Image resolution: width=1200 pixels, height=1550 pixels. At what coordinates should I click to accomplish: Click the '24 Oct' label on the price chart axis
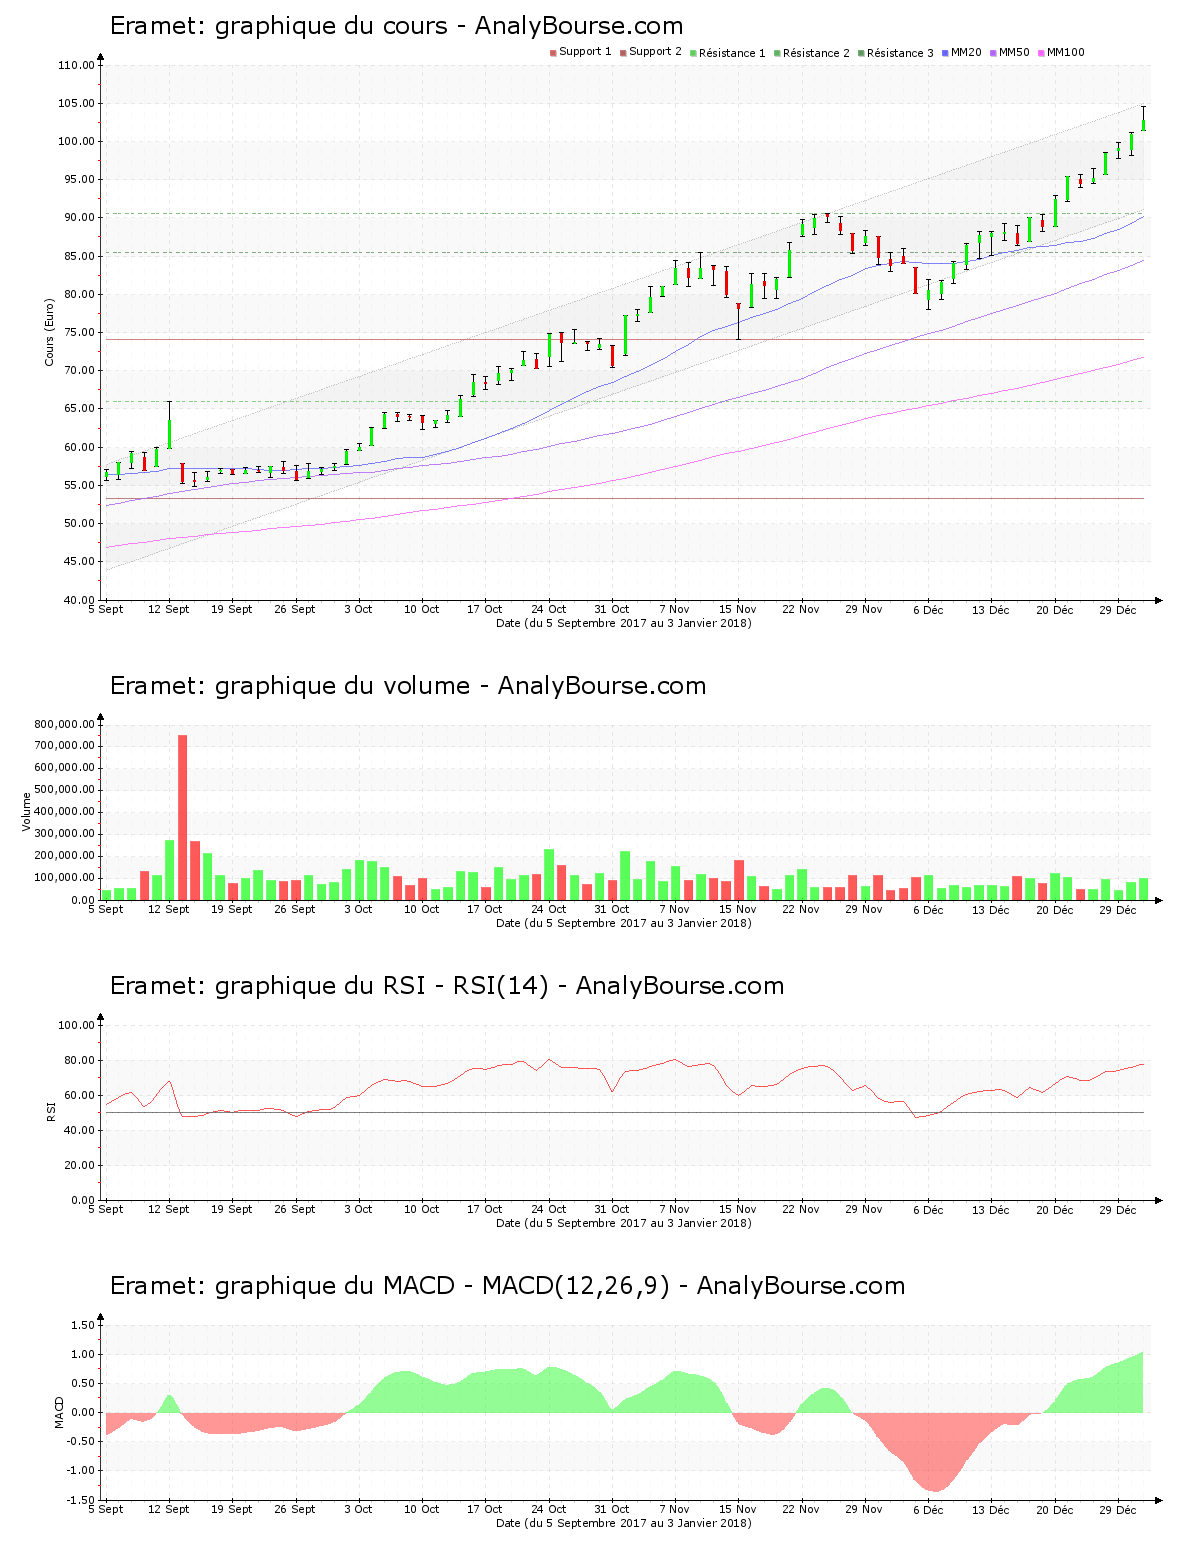coord(549,609)
